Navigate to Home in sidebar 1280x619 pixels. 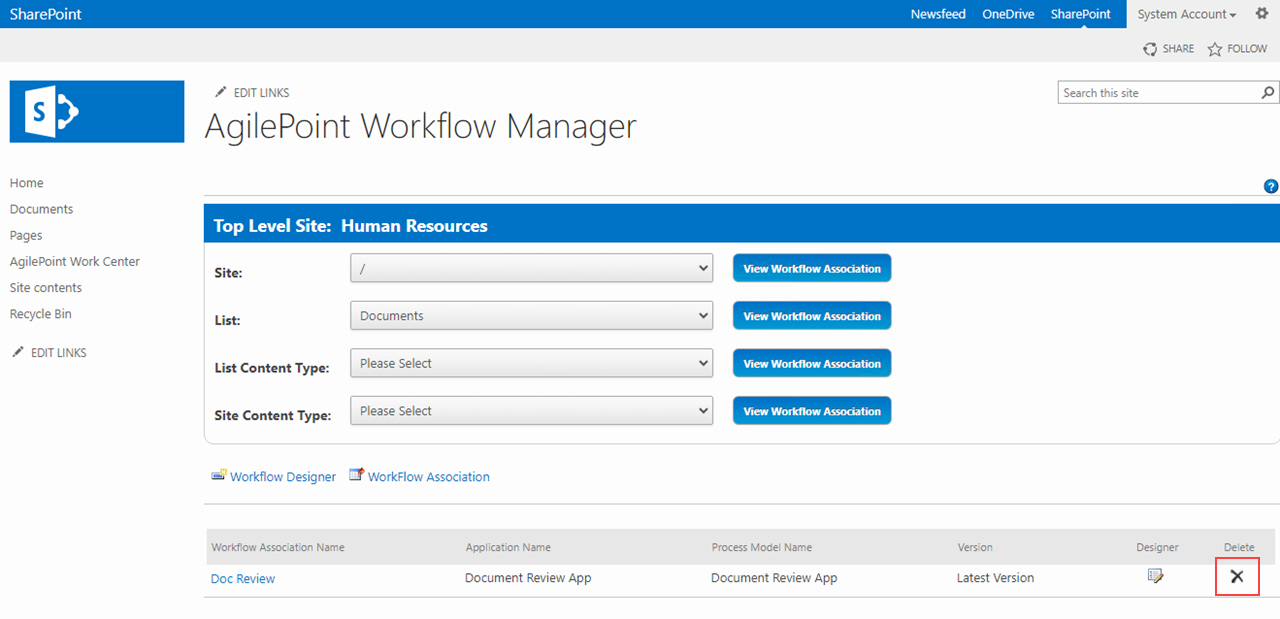[x=27, y=183]
